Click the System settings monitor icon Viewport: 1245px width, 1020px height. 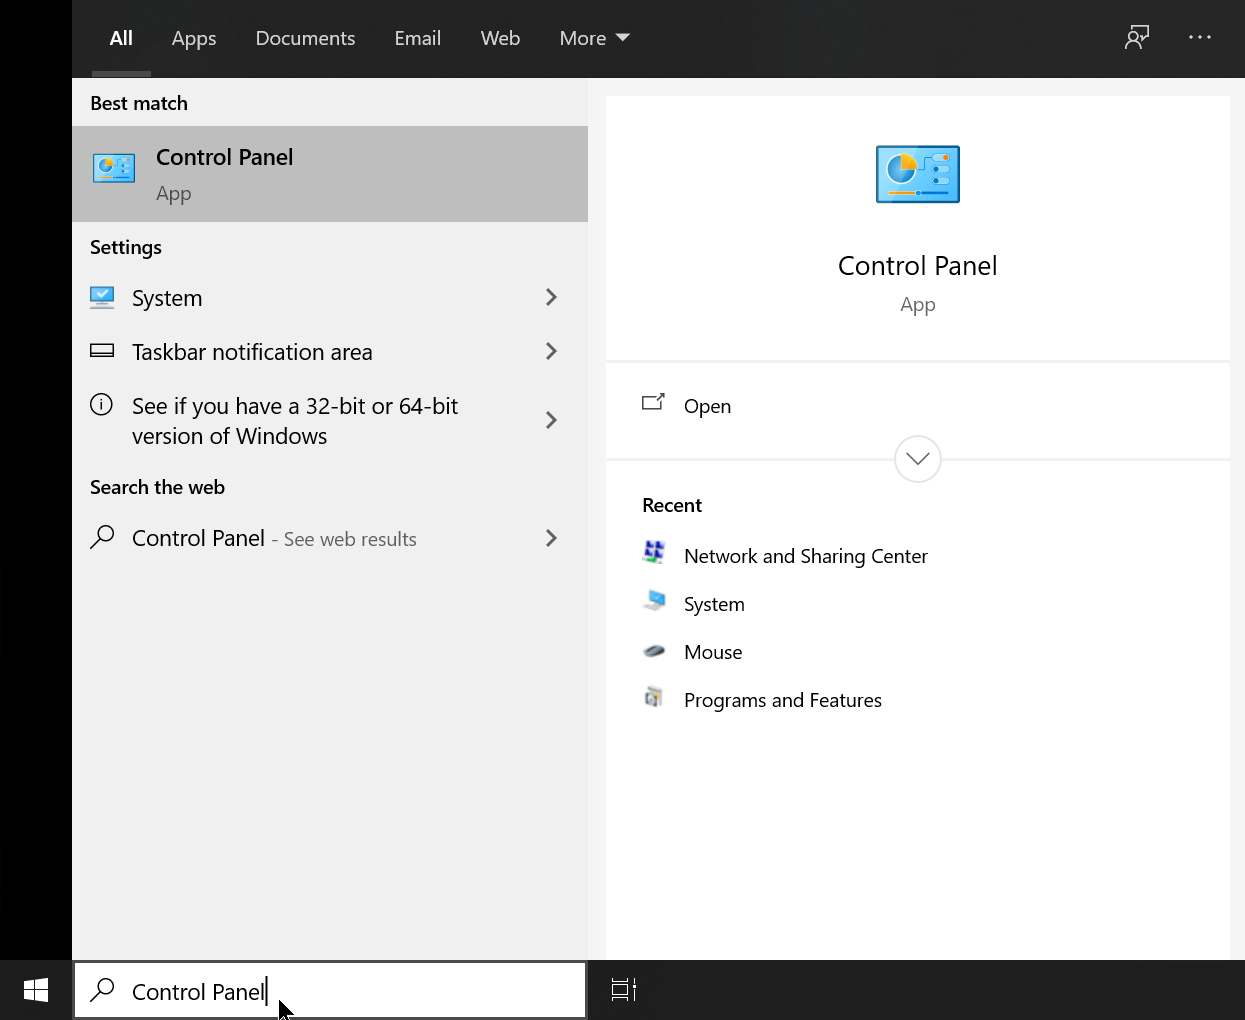coord(102,298)
